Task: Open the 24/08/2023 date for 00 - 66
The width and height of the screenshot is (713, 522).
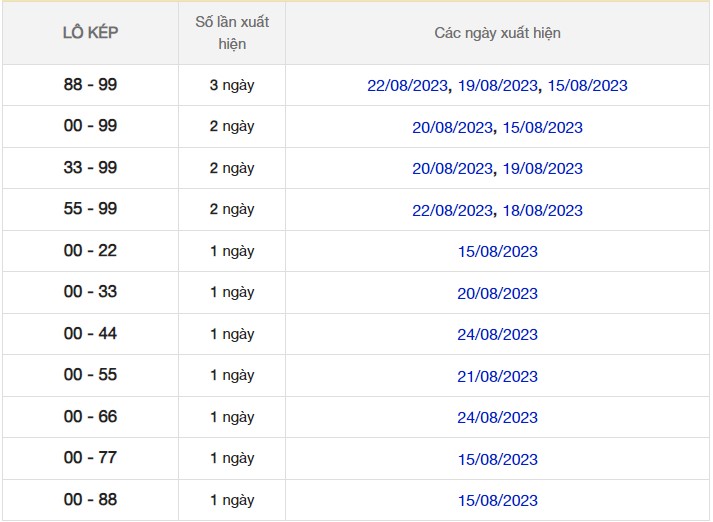Action: pos(498,418)
